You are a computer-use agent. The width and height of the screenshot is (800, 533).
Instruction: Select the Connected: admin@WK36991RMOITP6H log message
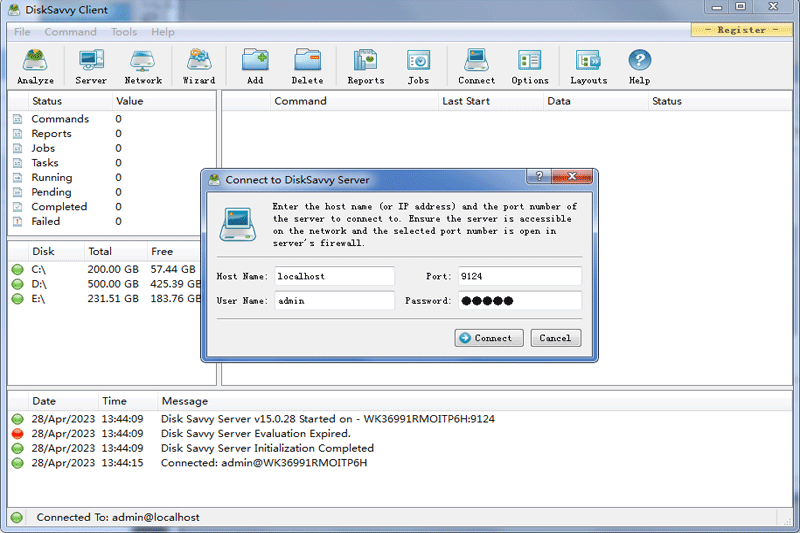tap(264, 463)
